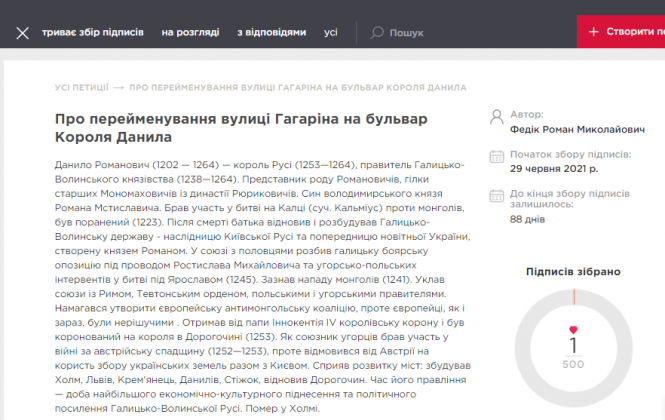Click the plus icon on the red button
Image resolution: width=665 pixels, height=420 pixels.
tap(593, 32)
